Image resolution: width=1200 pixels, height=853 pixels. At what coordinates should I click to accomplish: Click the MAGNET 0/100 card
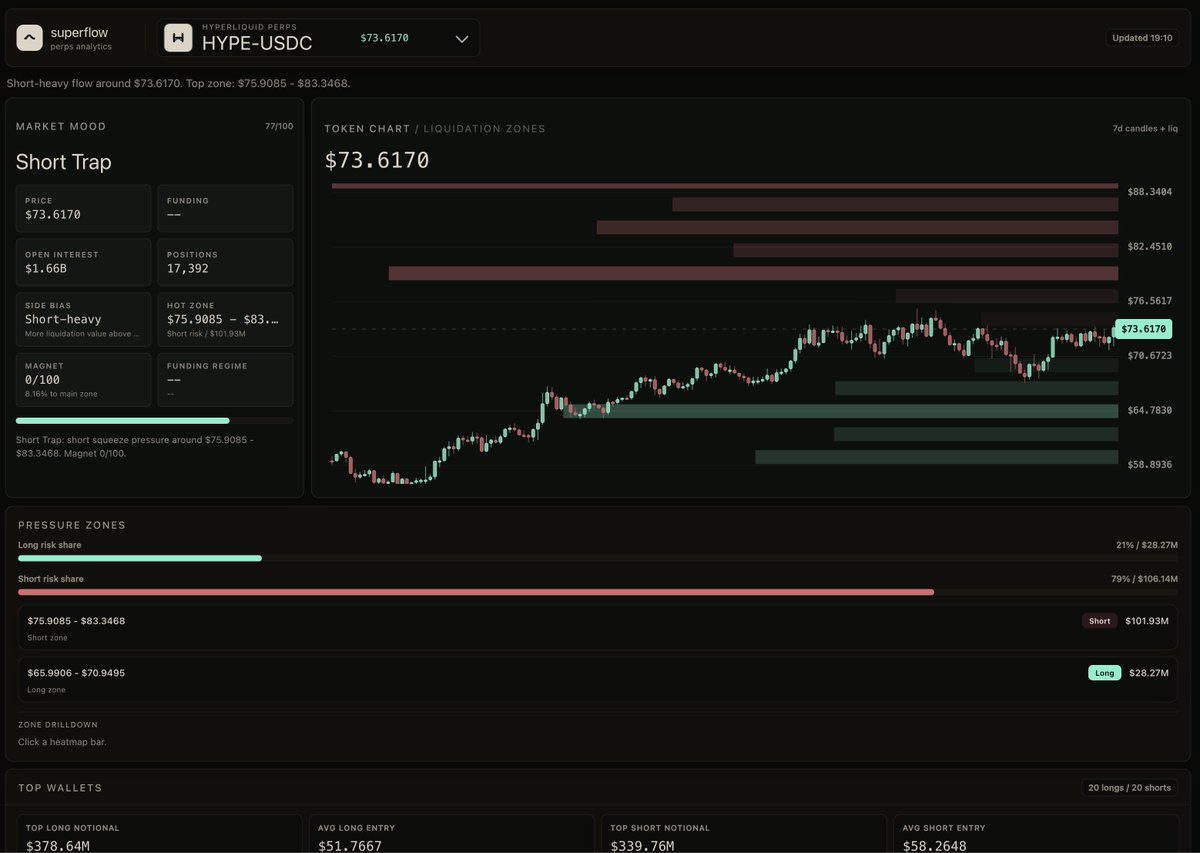tap(83, 379)
